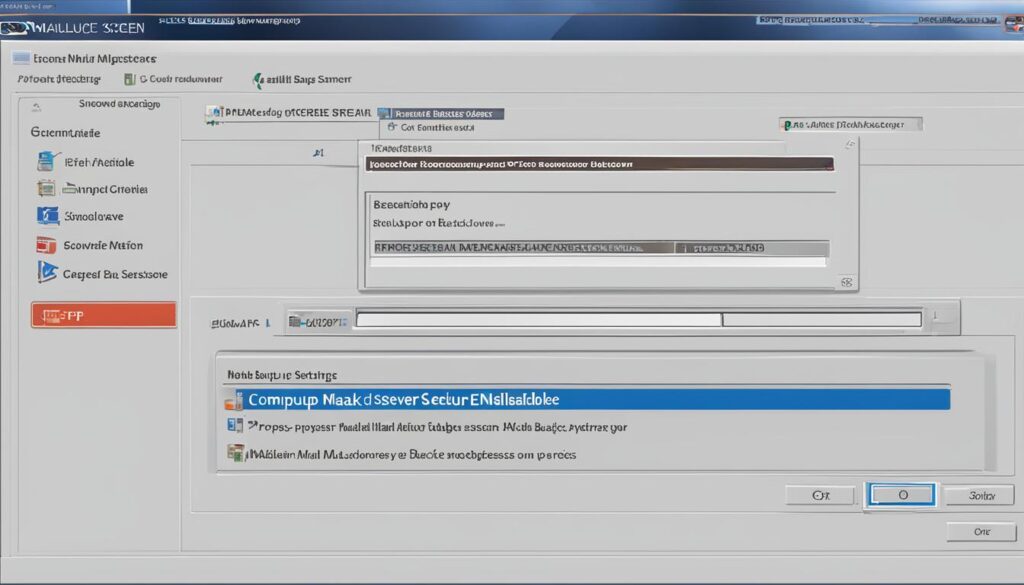Viewport: 1024px width, 585px height.
Task: Click the resize grip icon at the dialog's bottom-right
Action: tap(847, 282)
